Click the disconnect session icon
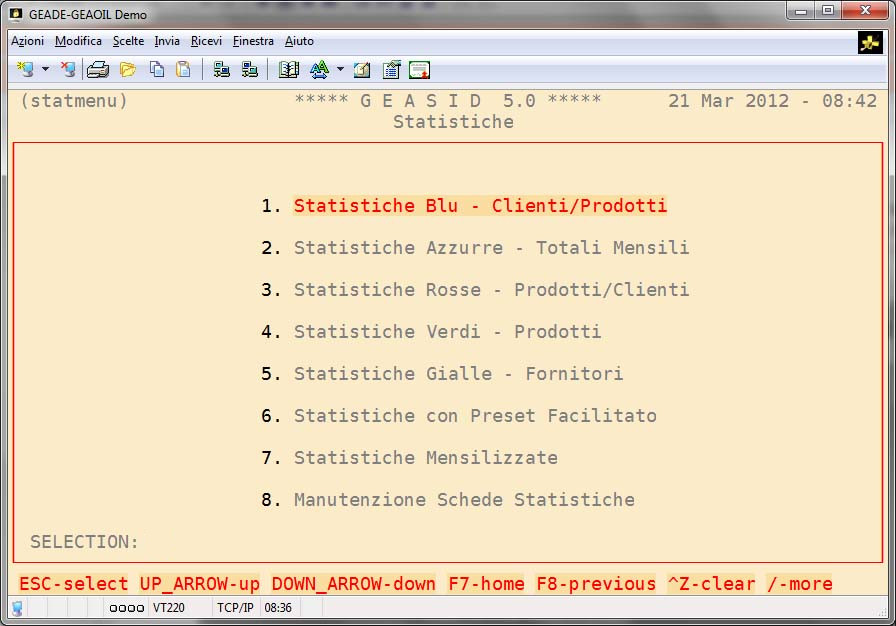Viewport: 896px width, 626px height. click(x=68, y=69)
